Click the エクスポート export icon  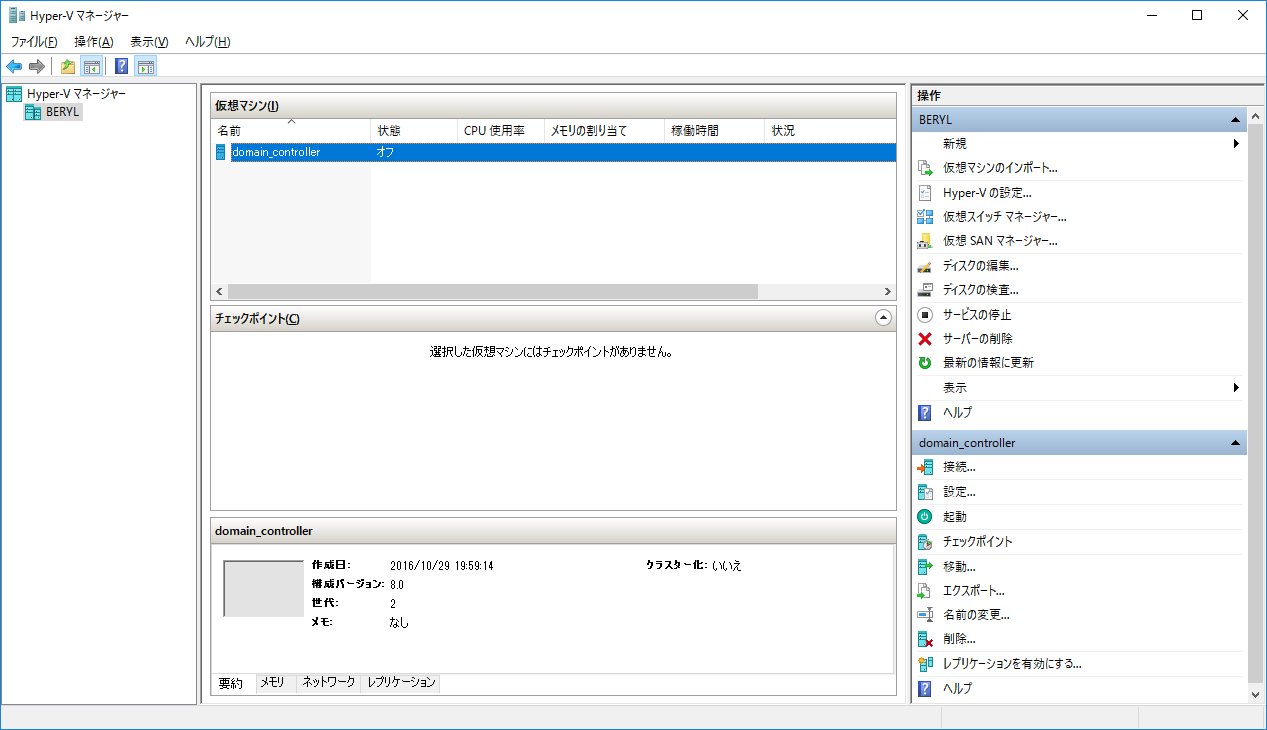925,591
